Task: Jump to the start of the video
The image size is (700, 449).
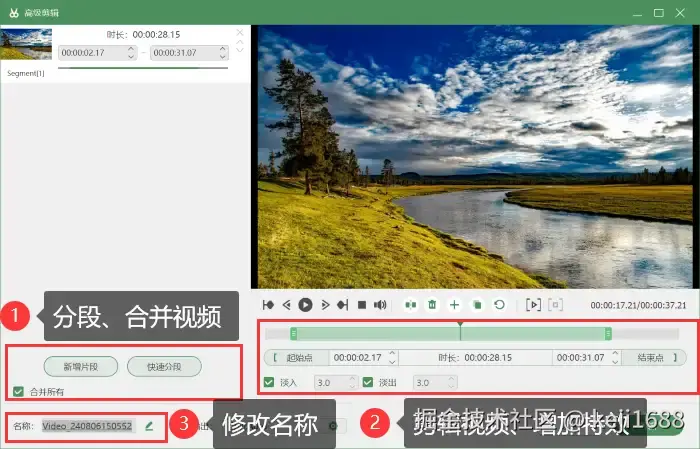Action: (268, 305)
